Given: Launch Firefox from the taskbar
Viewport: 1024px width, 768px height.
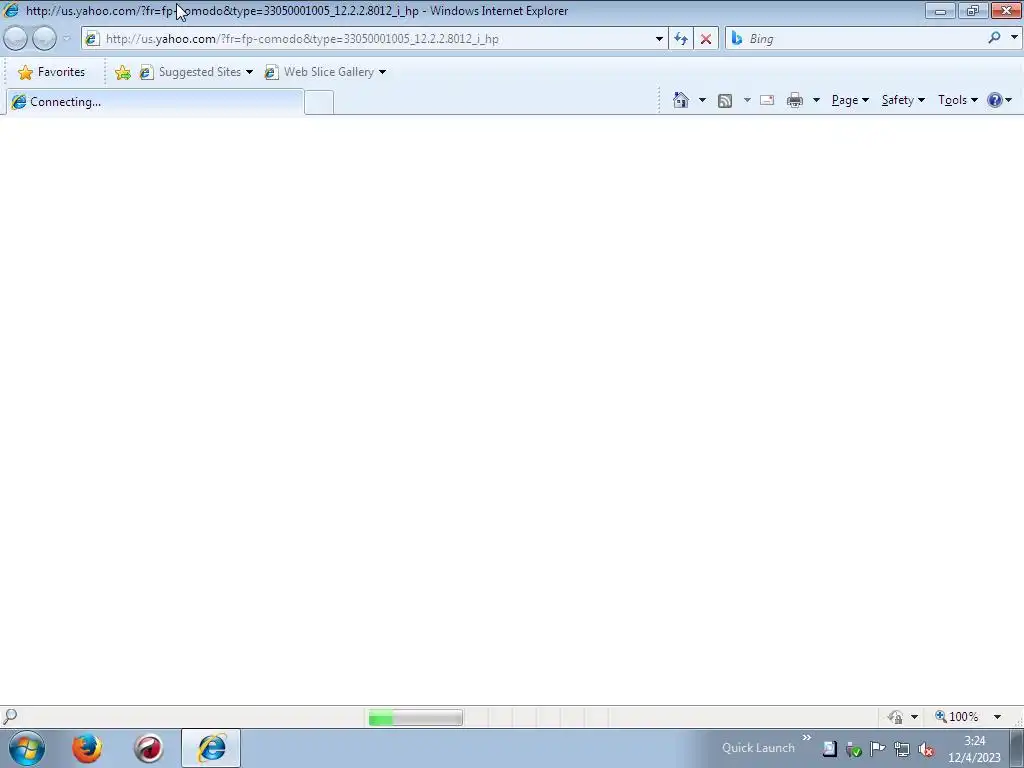Looking at the screenshot, I should pyautogui.click(x=87, y=748).
